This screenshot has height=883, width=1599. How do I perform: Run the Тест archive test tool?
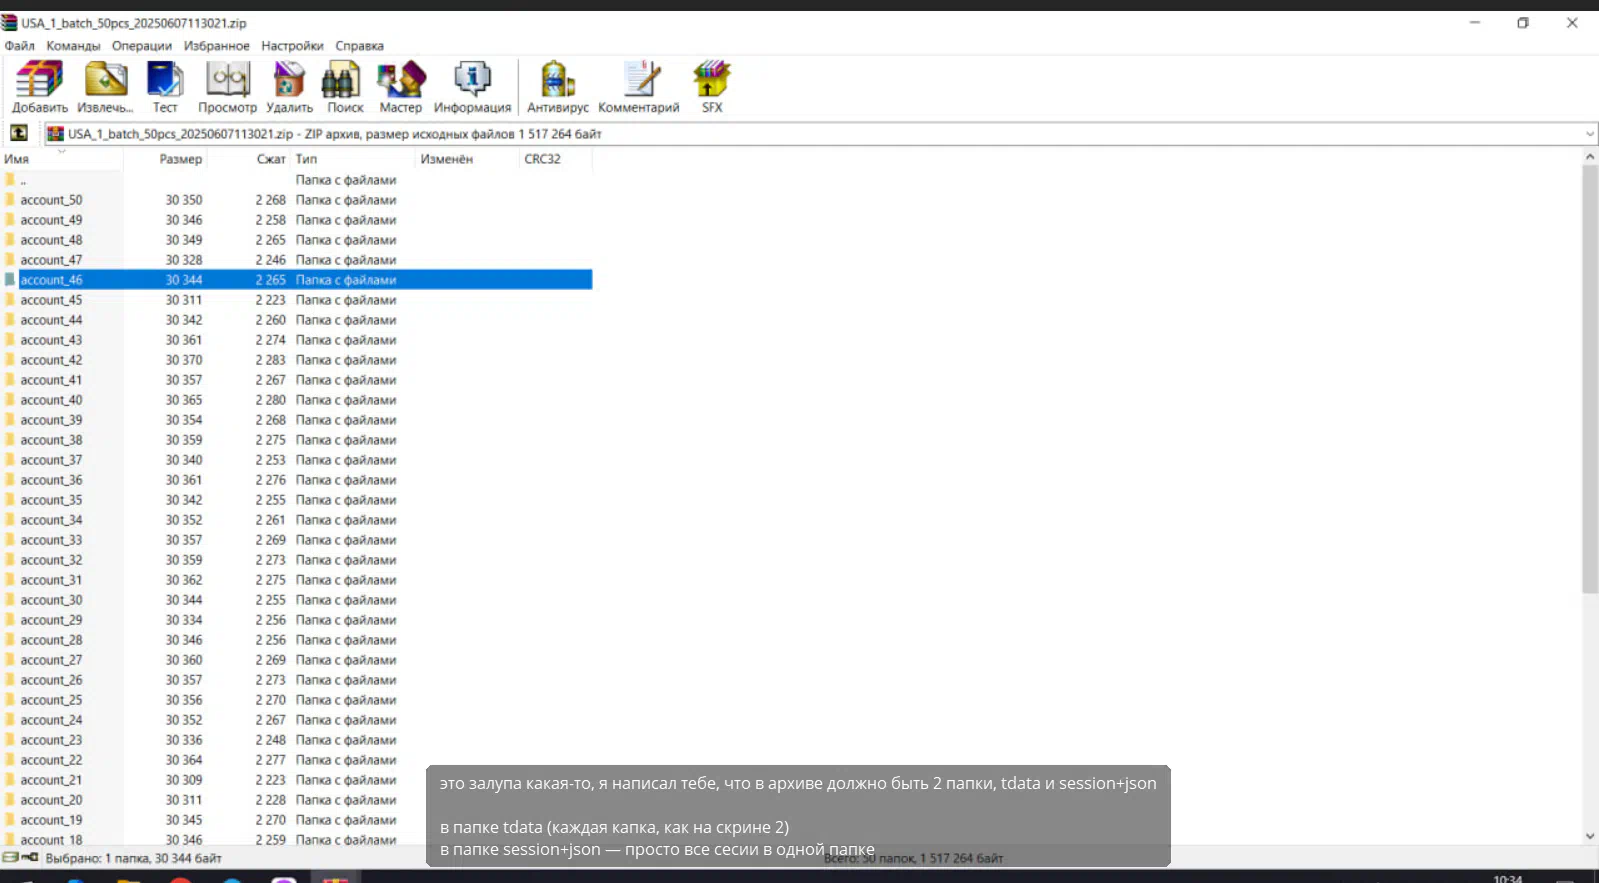tap(165, 86)
